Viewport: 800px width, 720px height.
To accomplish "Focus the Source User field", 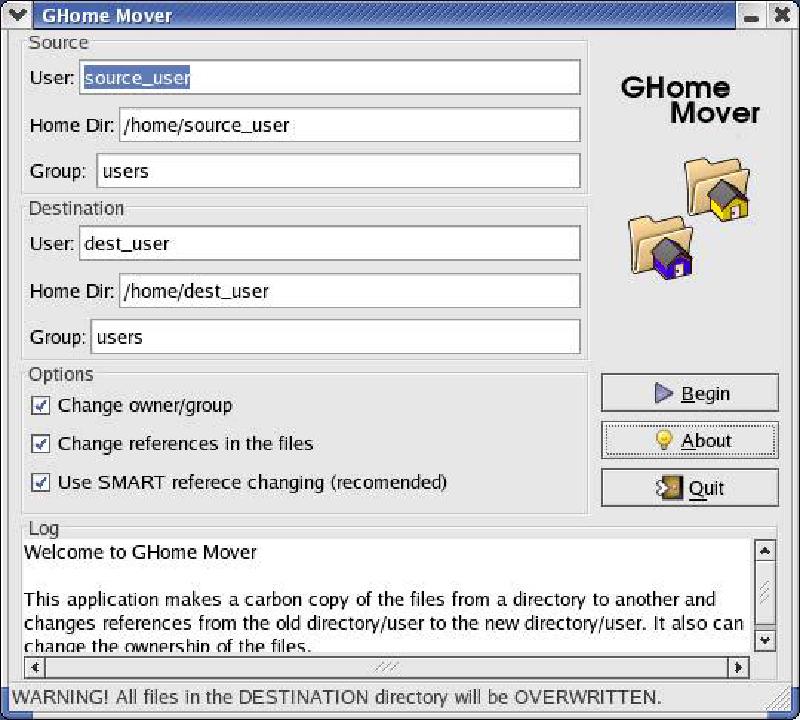I will click(x=330, y=78).
